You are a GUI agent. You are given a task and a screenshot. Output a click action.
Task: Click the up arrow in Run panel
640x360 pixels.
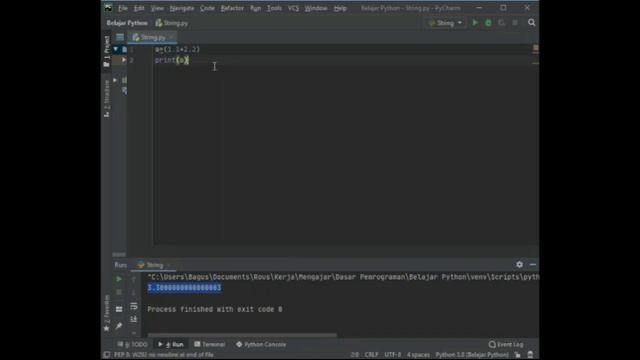coord(133,279)
